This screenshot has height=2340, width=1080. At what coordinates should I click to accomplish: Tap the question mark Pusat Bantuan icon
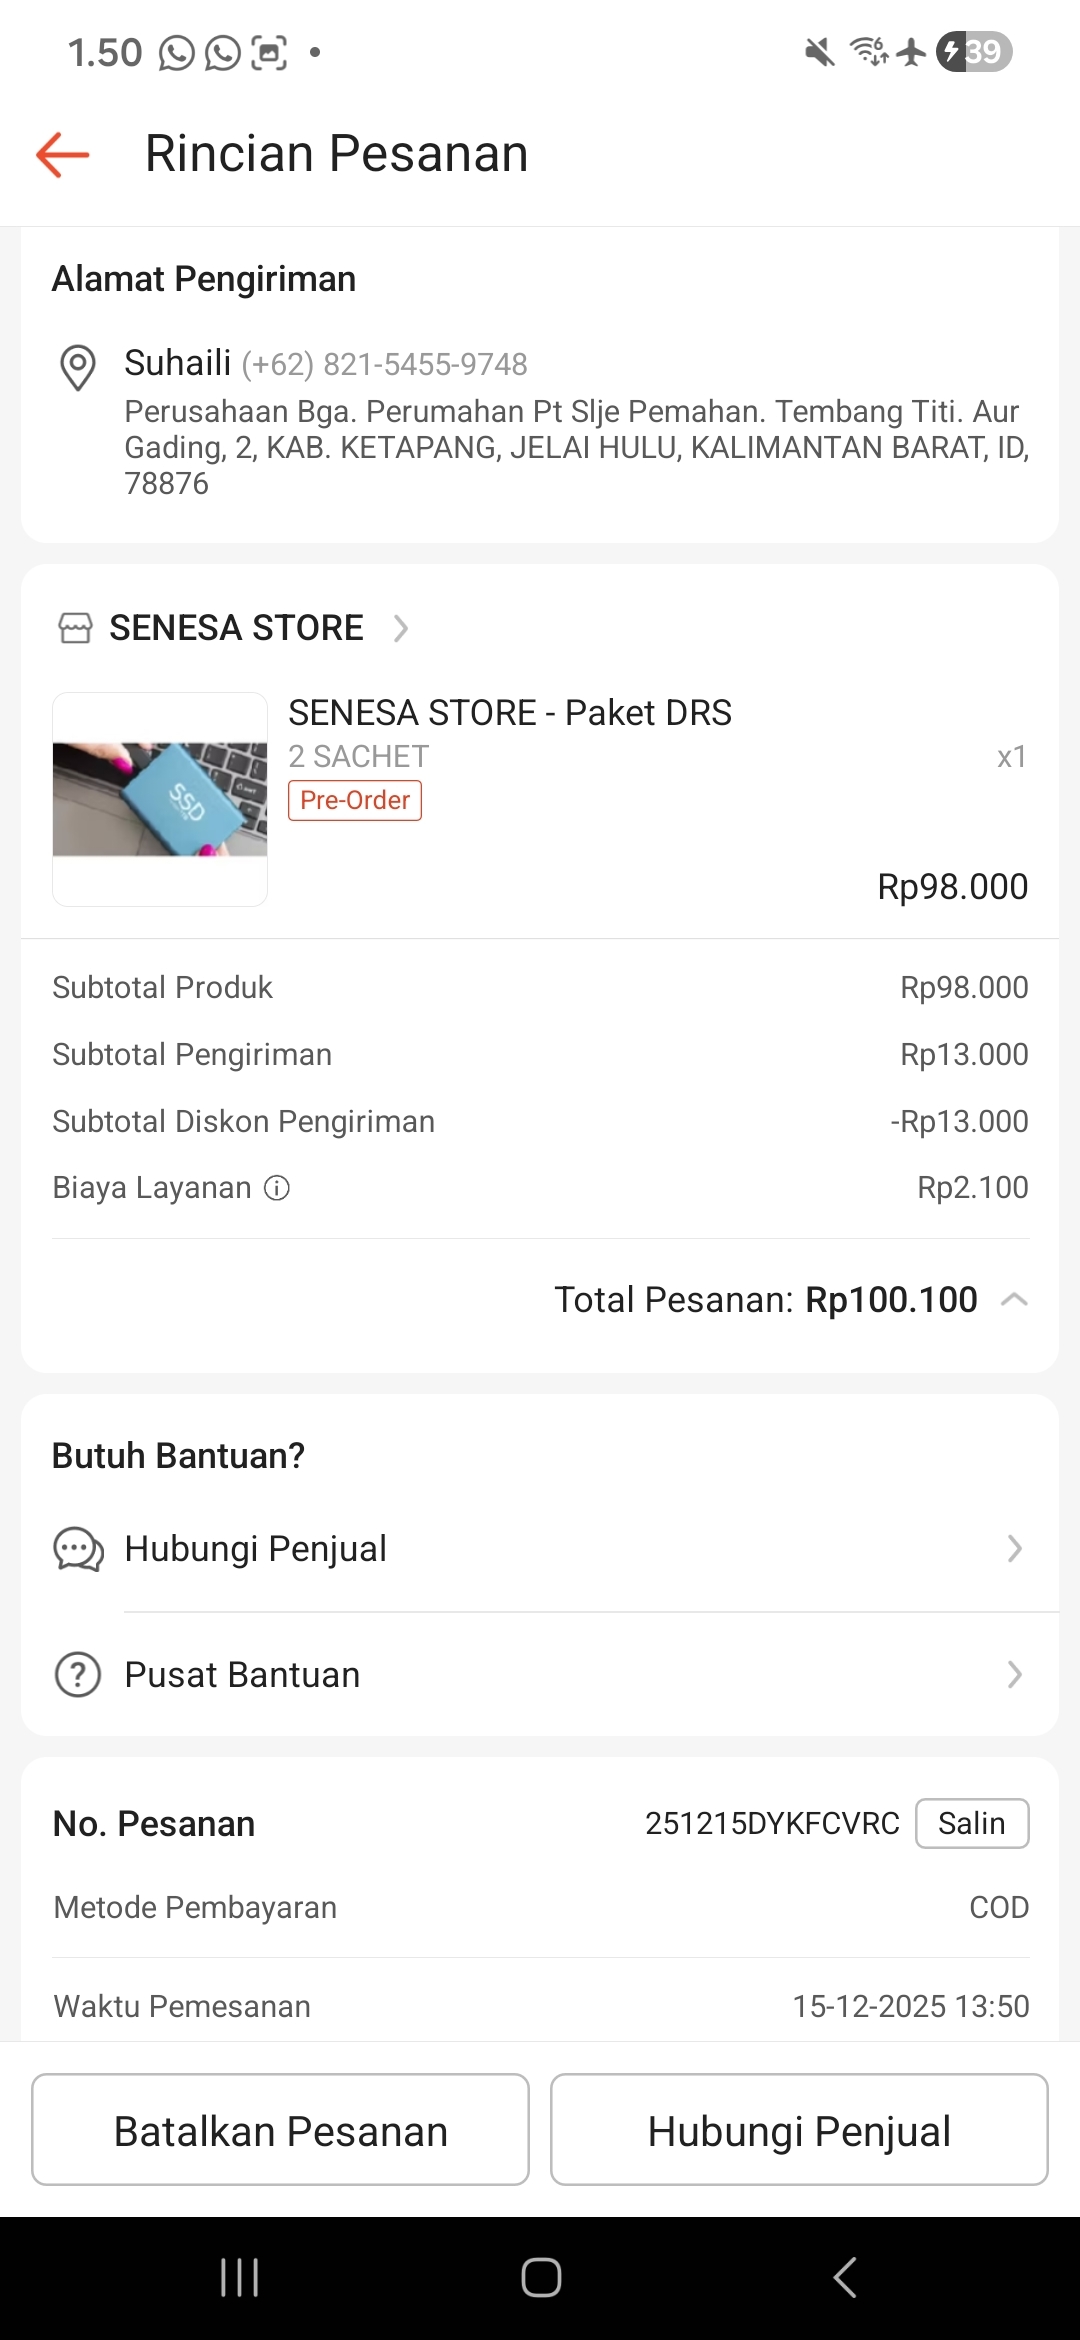(78, 1675)
